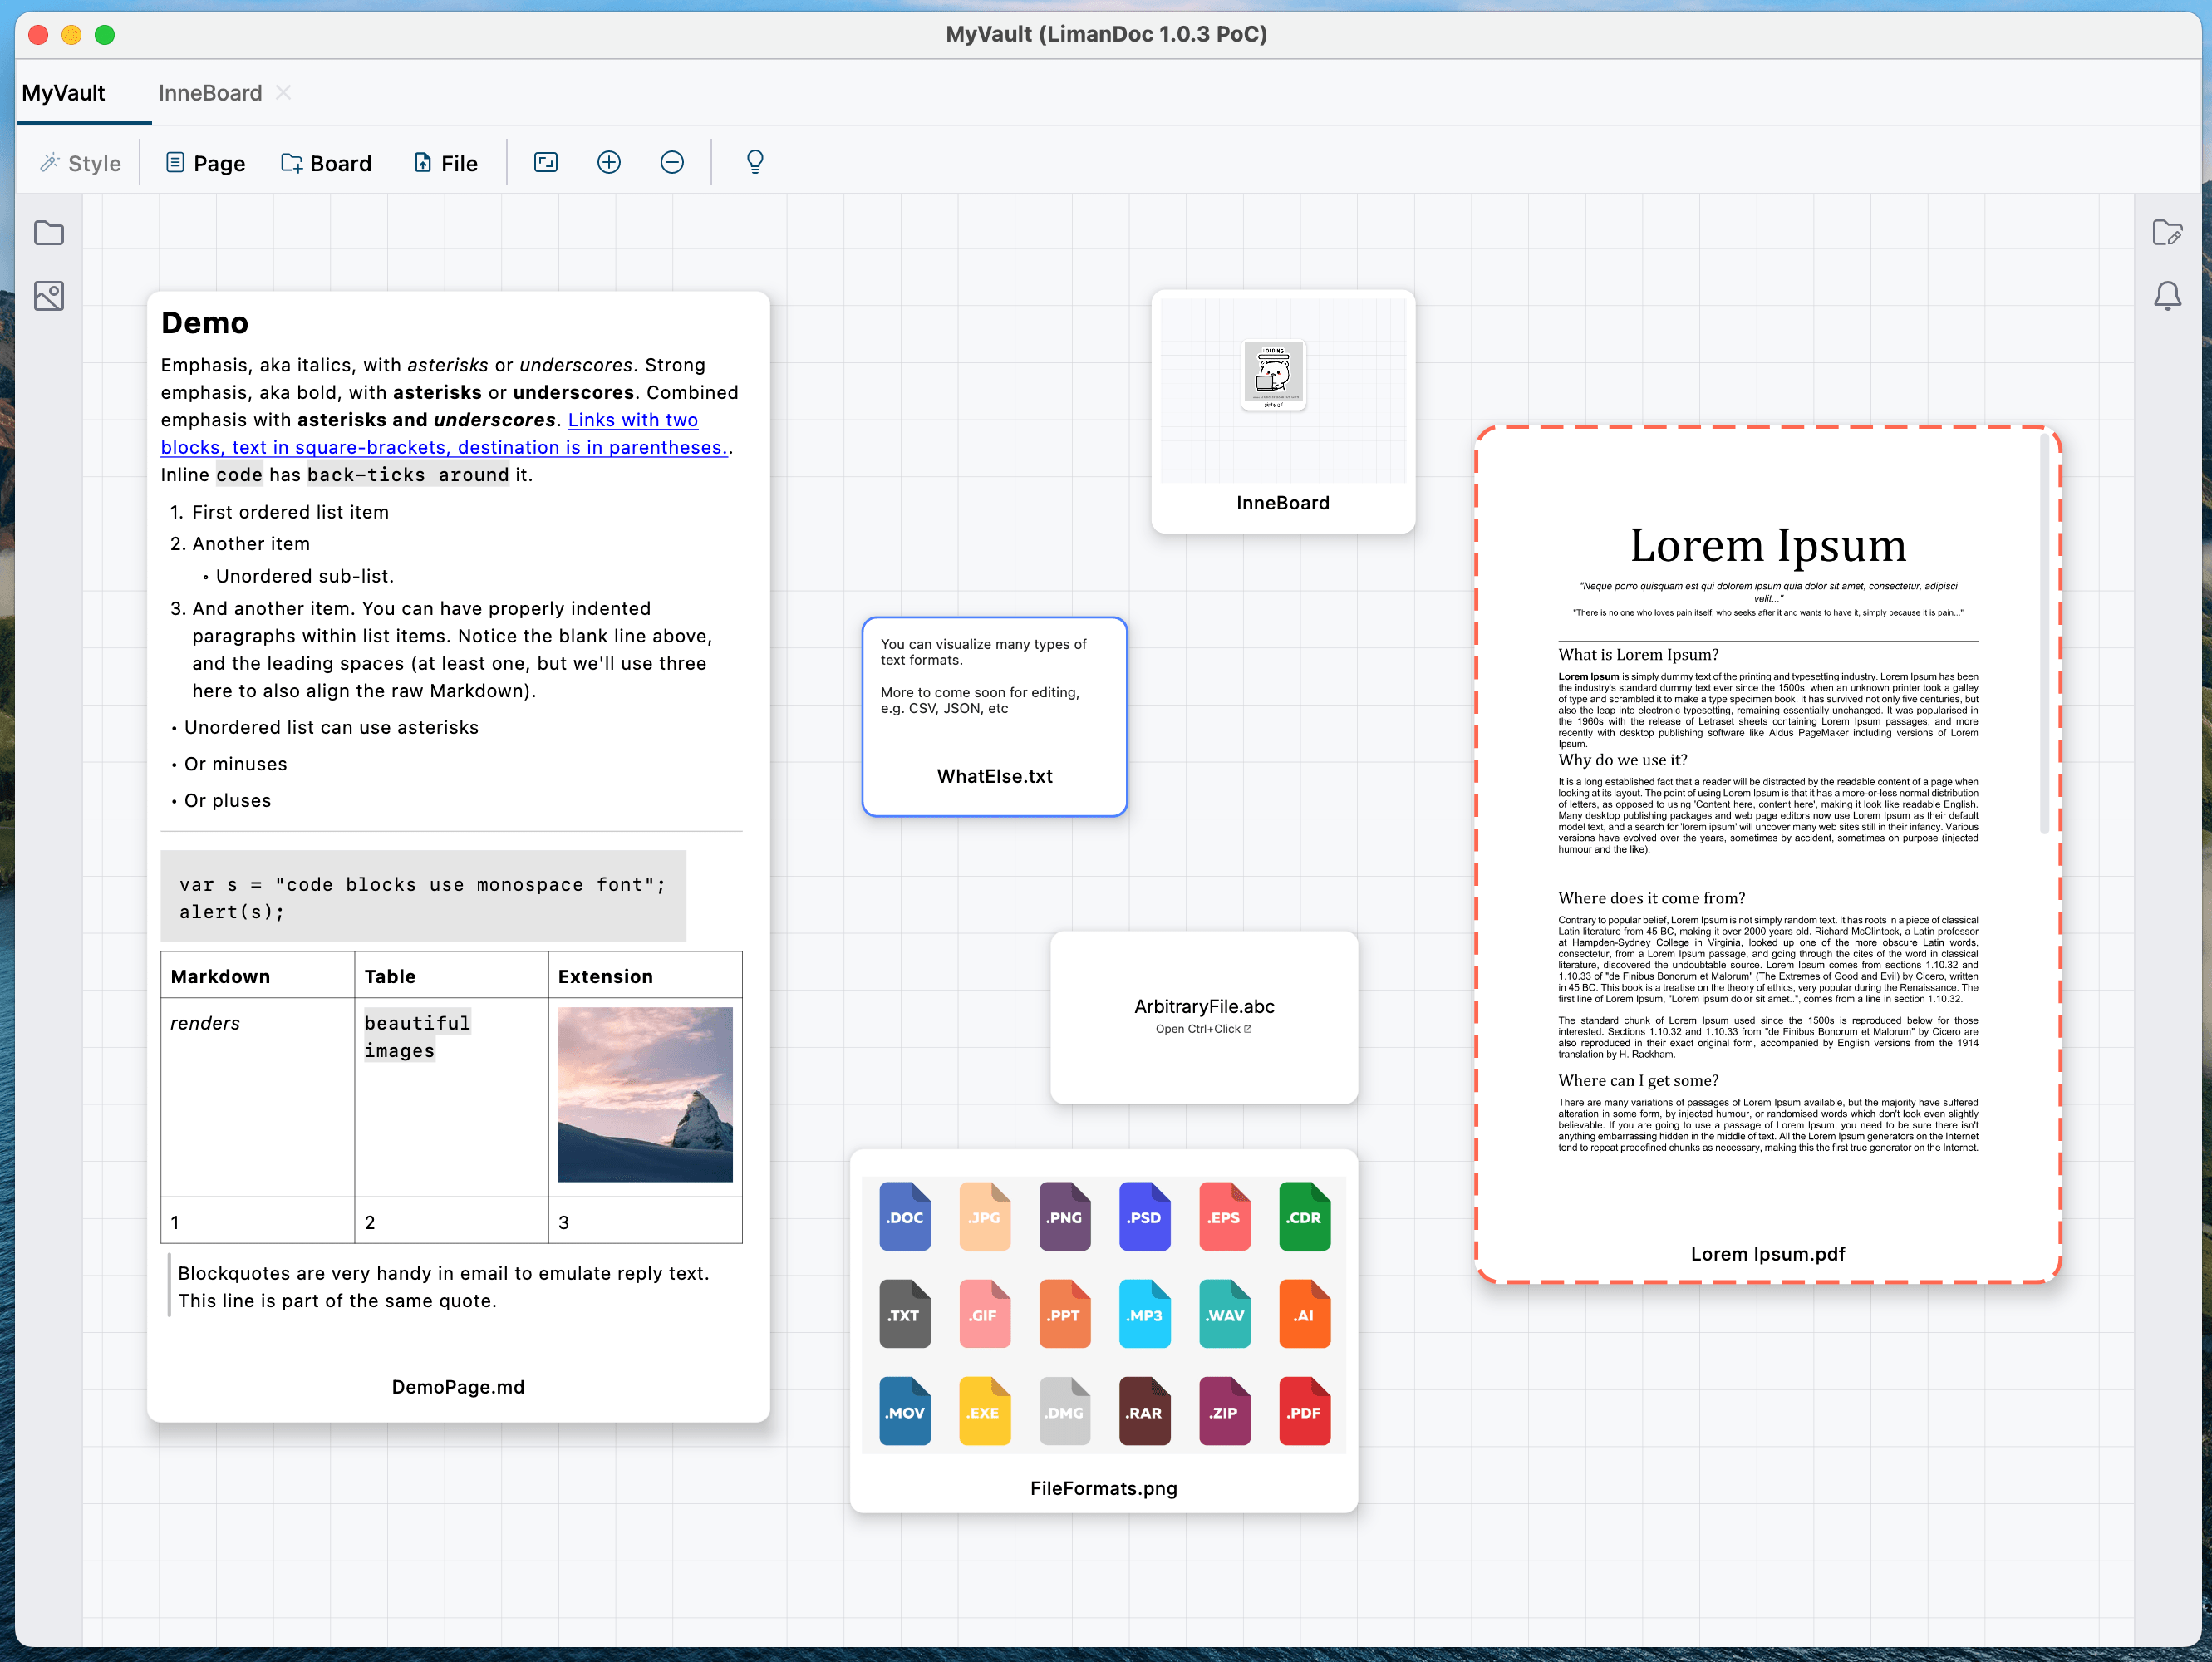Click the 'beautiful images' table cell

[x=451, y=1097]
